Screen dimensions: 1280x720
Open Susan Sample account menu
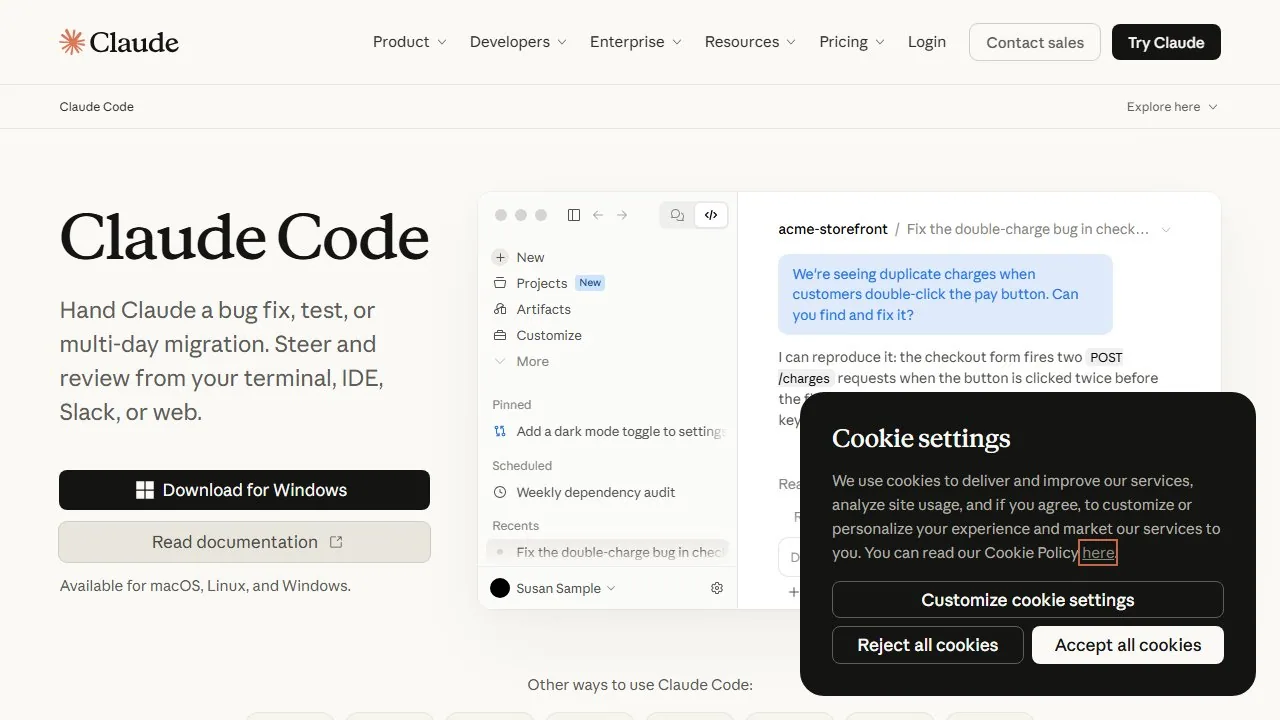[553, 588]
